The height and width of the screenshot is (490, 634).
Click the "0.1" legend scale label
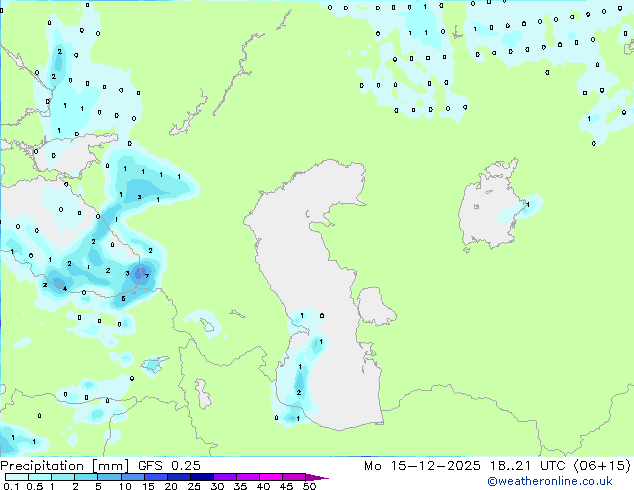tap(12, 486)
